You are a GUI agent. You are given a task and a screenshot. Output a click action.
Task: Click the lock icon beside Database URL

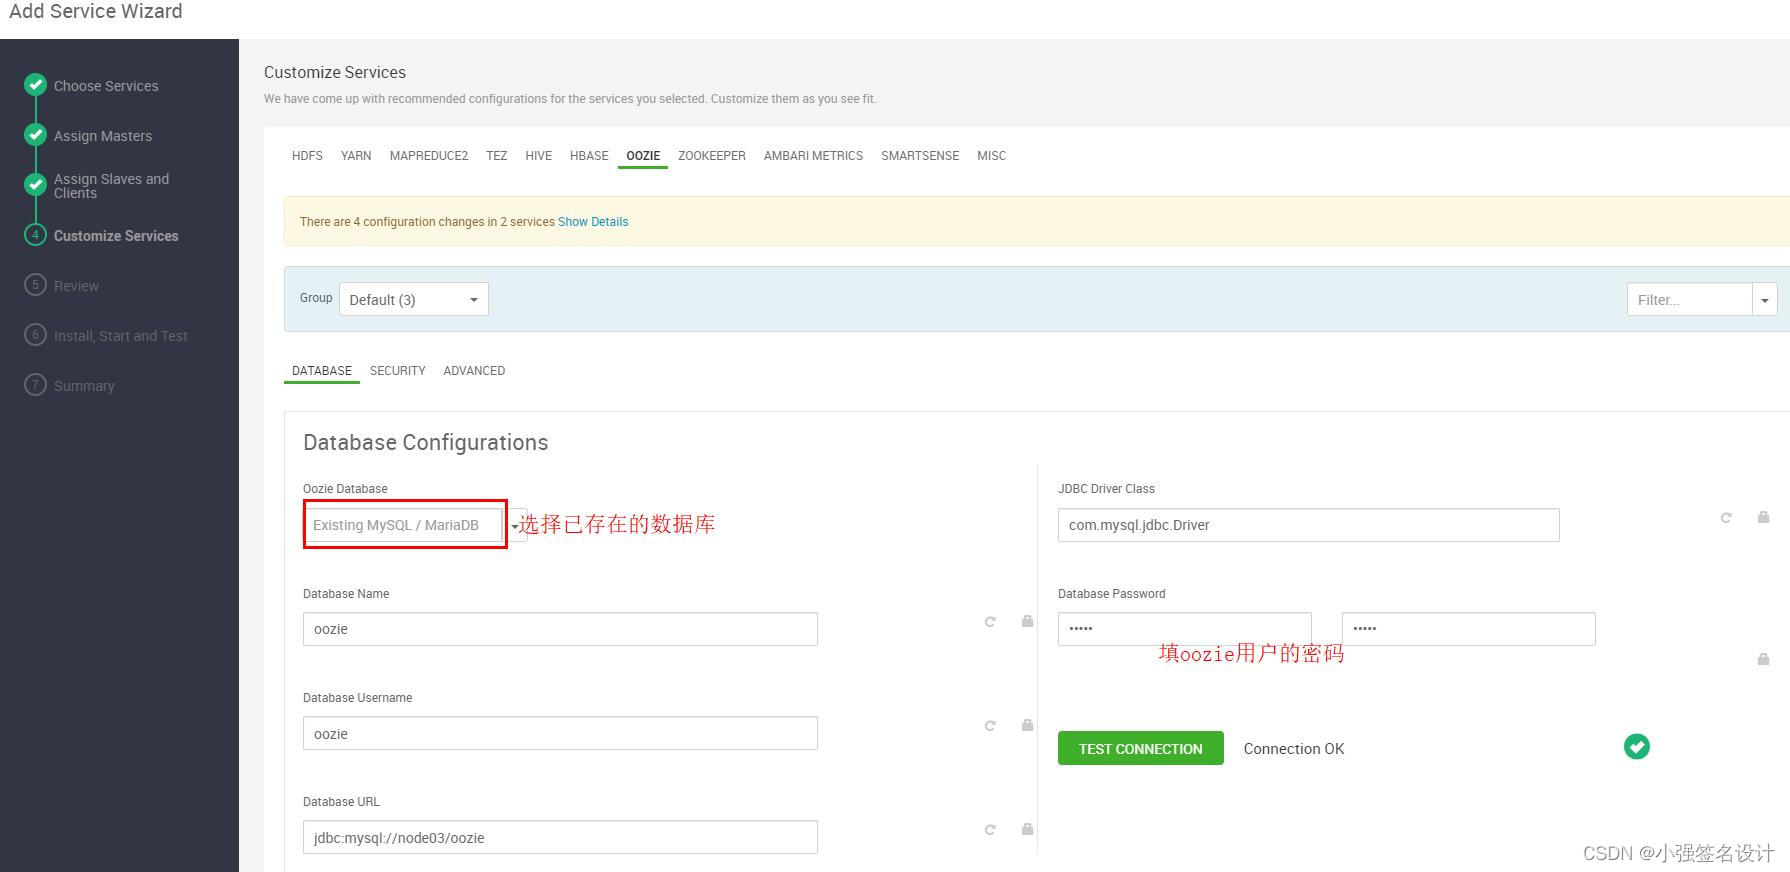click(x=1027, y=829)
